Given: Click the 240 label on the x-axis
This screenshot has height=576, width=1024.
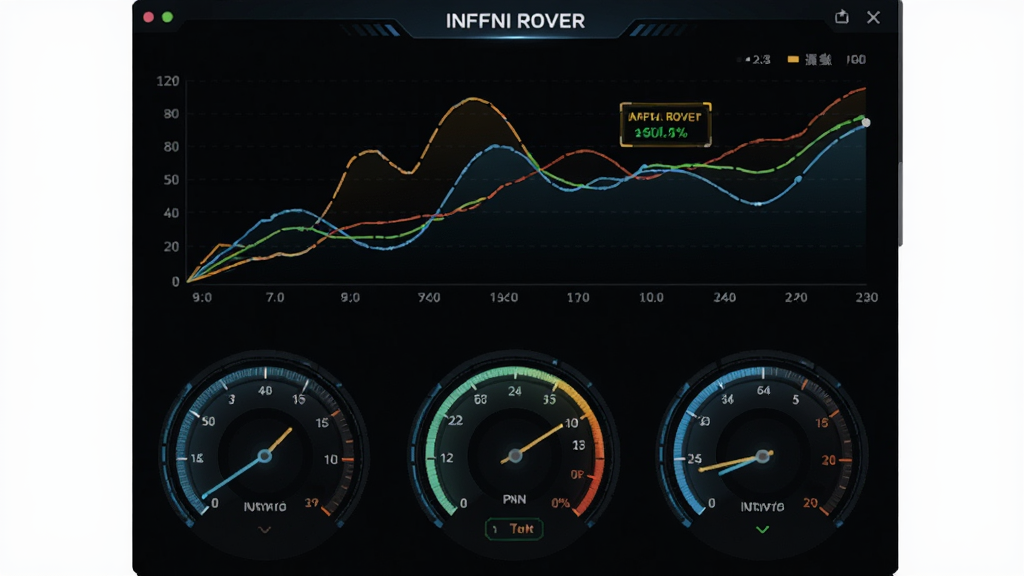Looking at the screenshot, I should (724, 297).
